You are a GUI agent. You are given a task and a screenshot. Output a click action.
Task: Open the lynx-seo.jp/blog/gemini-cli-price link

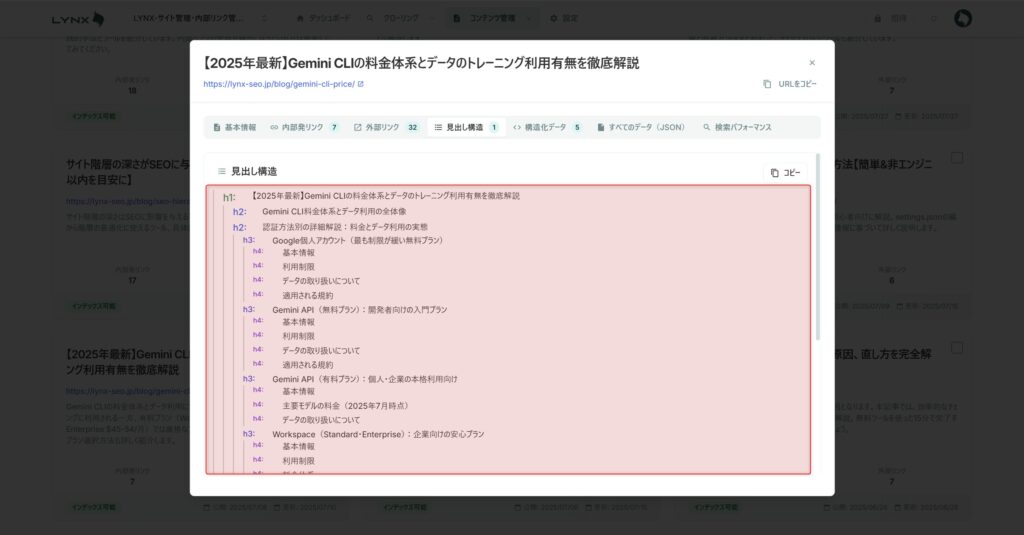[x=278, y=84]
